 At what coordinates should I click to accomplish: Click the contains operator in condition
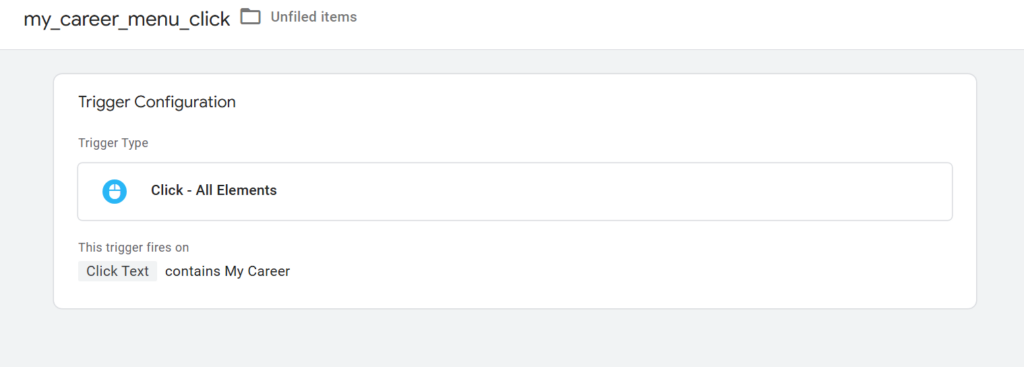(193, 271)
